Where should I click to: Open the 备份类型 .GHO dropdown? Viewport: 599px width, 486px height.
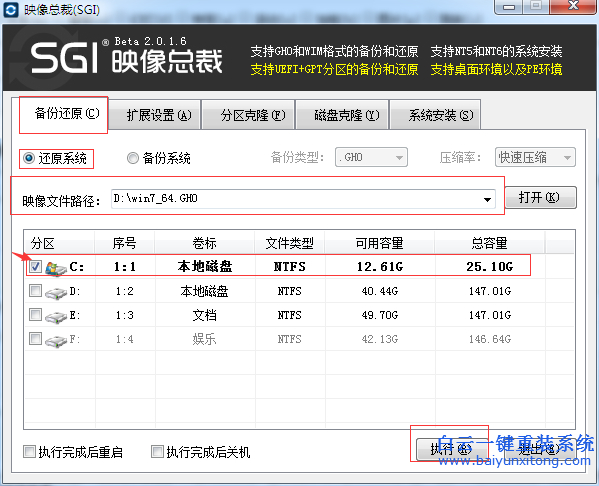(371, 157)
